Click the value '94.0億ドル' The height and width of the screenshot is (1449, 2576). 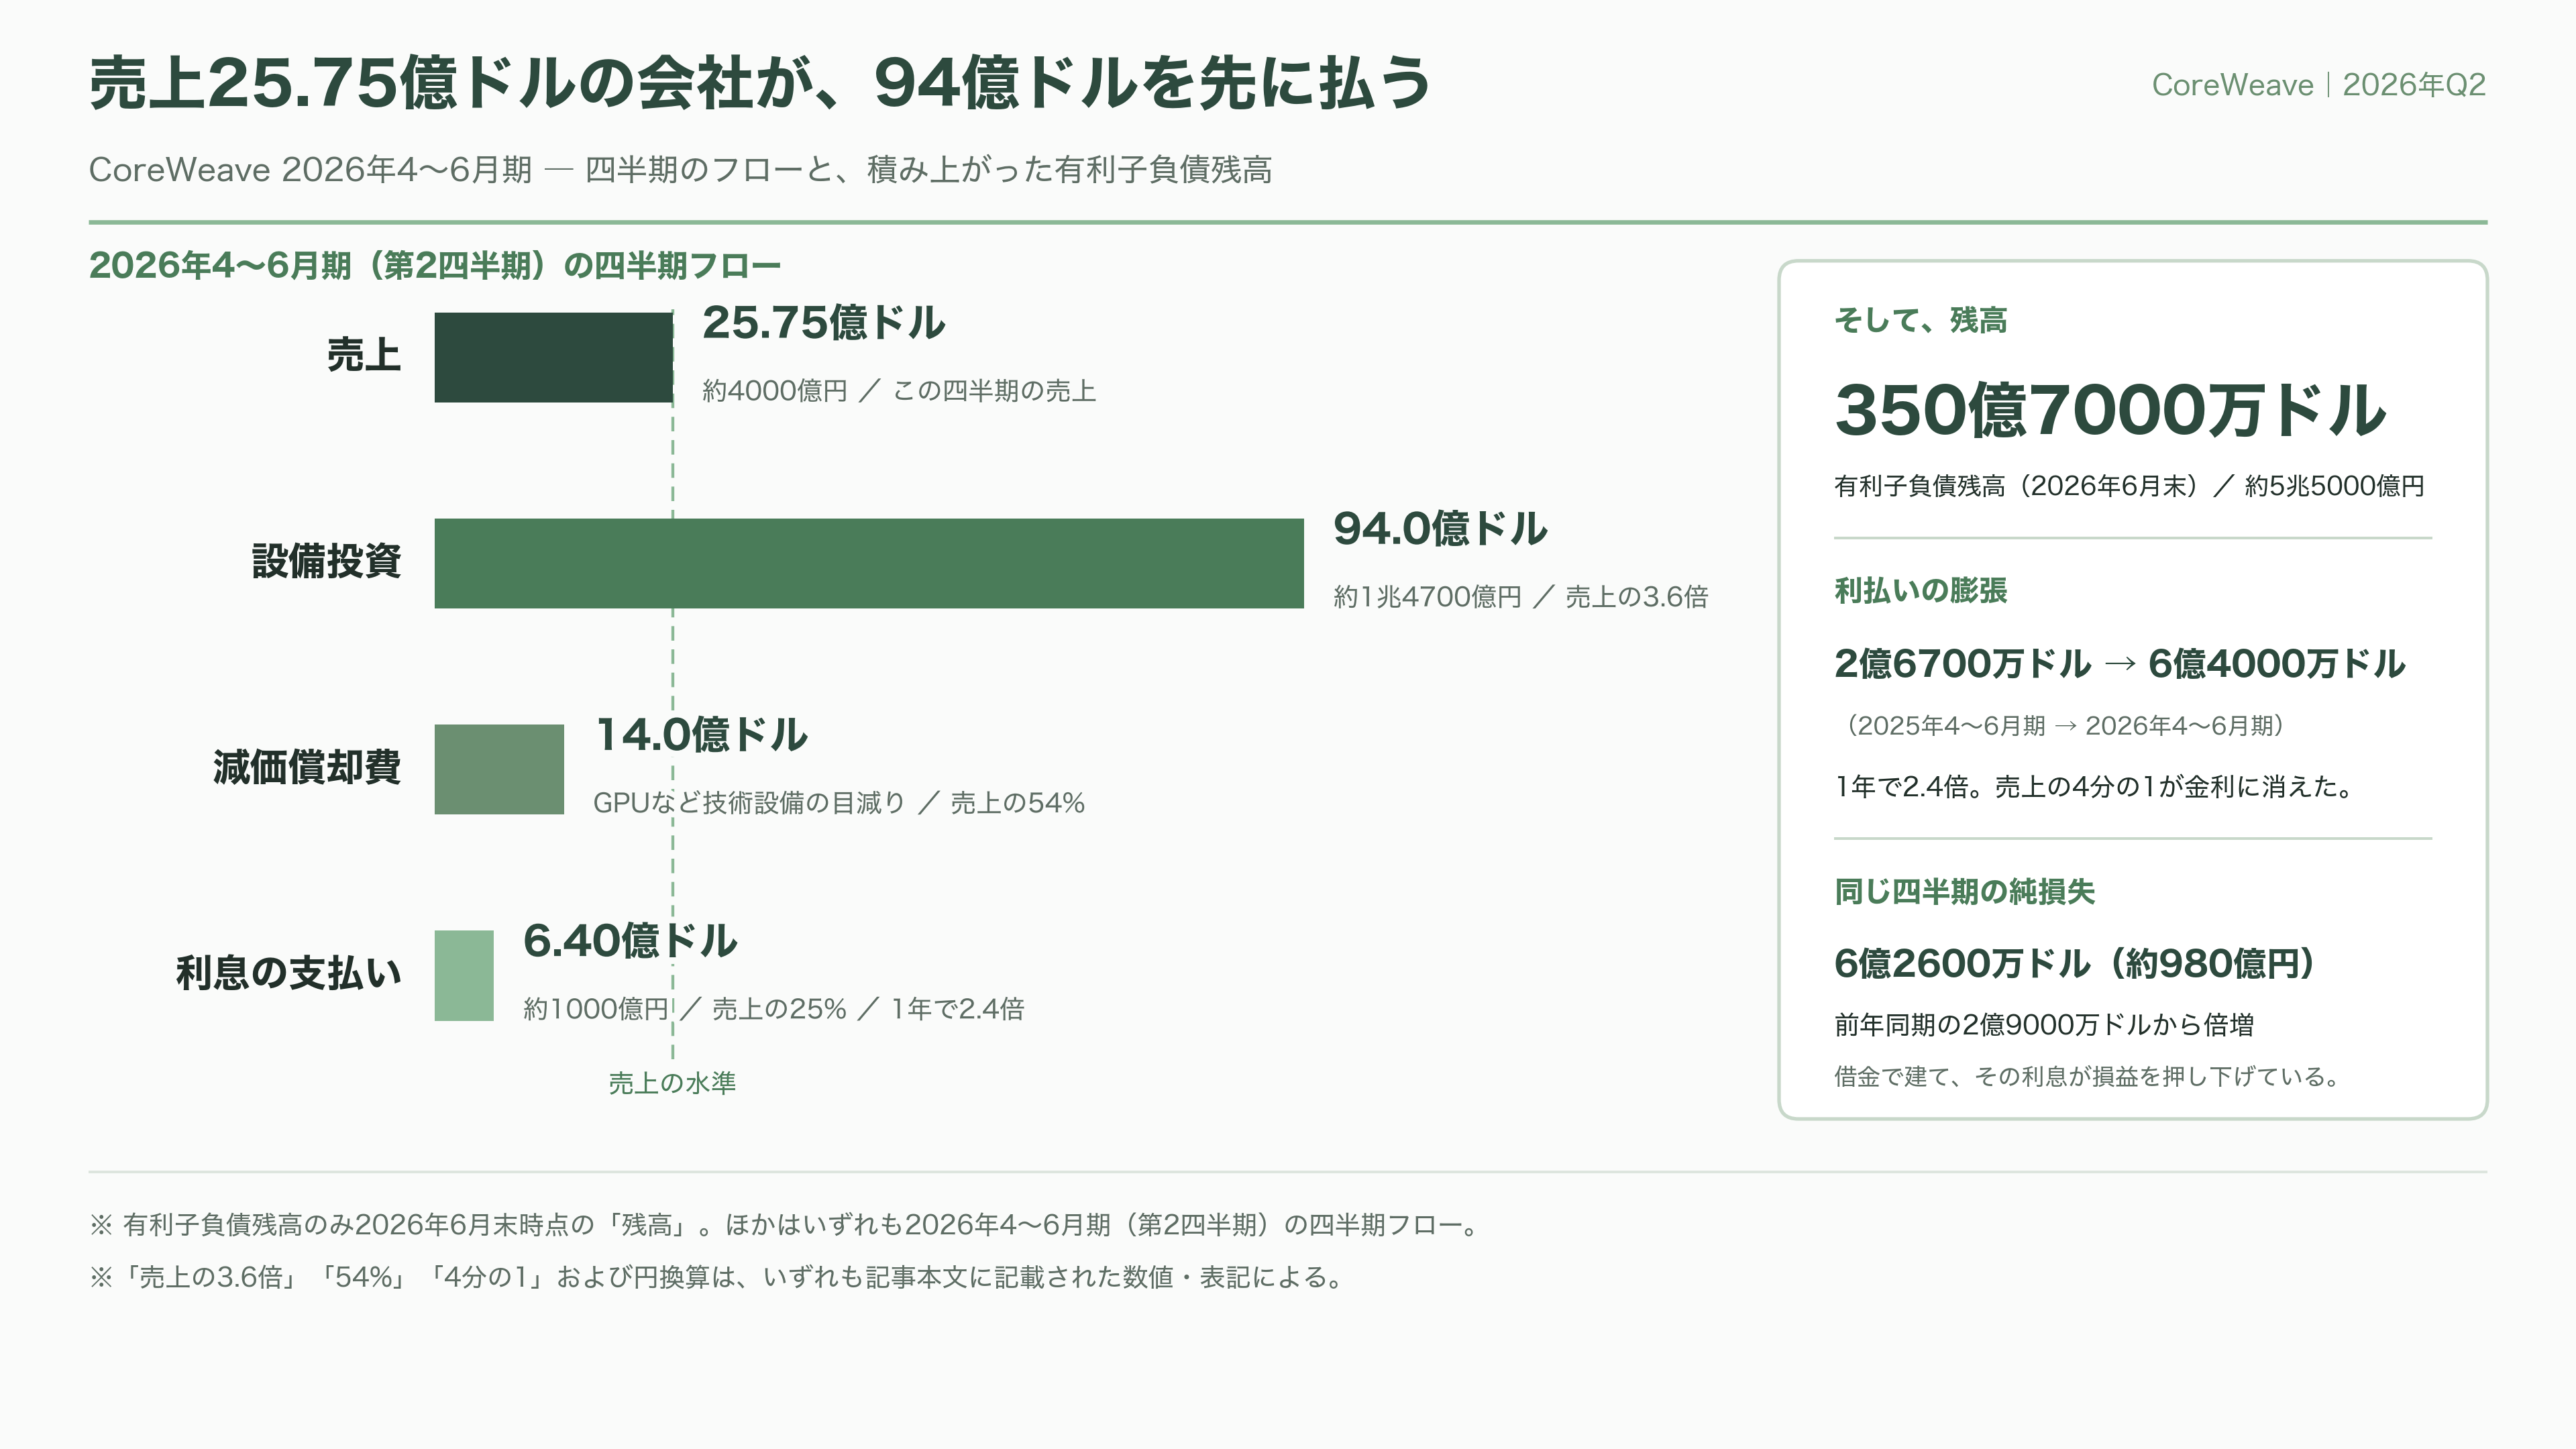(1440, 529)
